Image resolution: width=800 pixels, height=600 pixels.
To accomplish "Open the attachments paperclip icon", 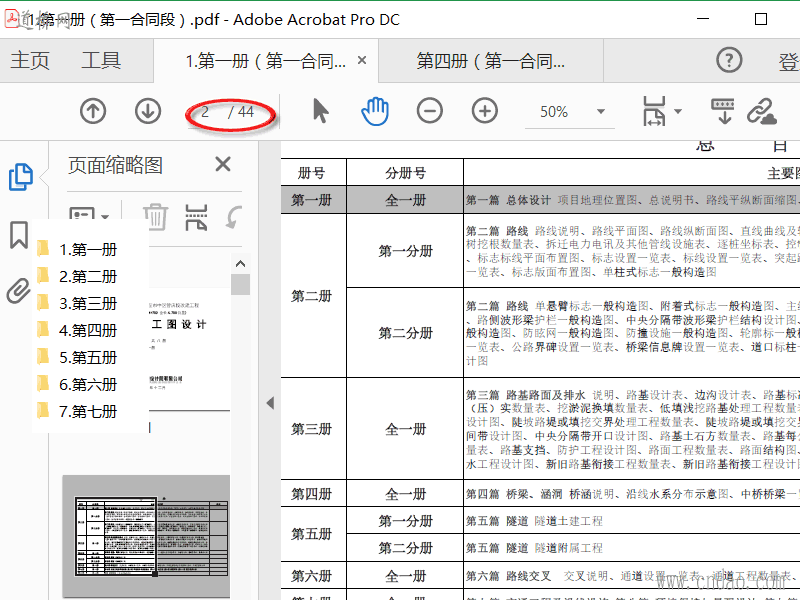I will point(18,292).
